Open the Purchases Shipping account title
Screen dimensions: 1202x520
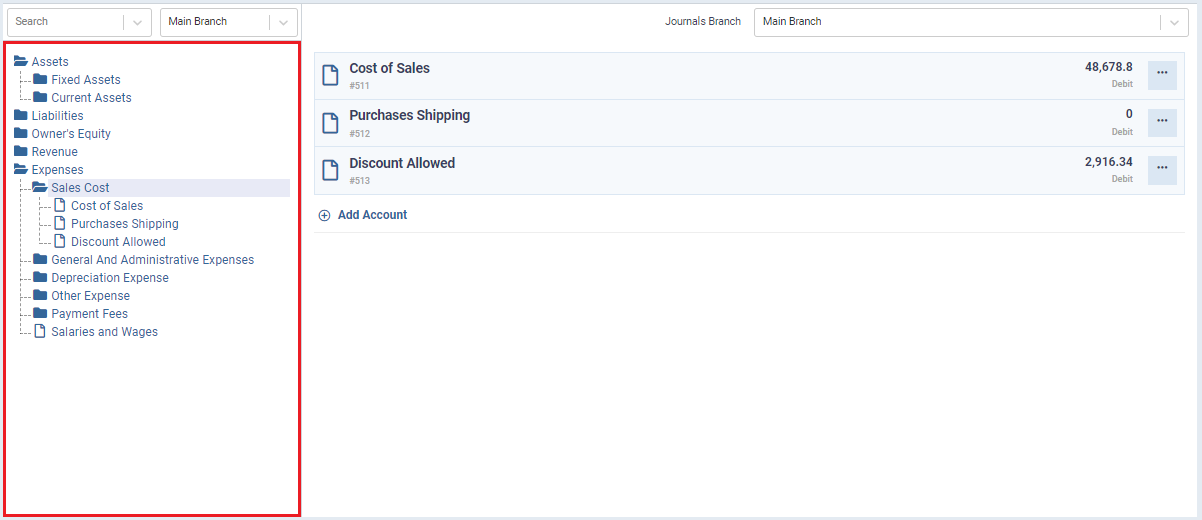pos(409,115)
